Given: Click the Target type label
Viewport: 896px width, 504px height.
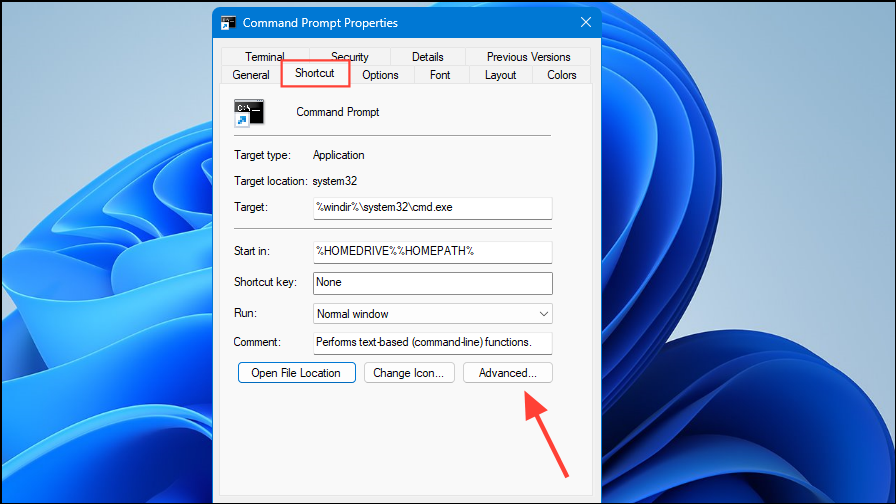Looking at the screenshot, I should pyautogui.click(x=262, y=155).
